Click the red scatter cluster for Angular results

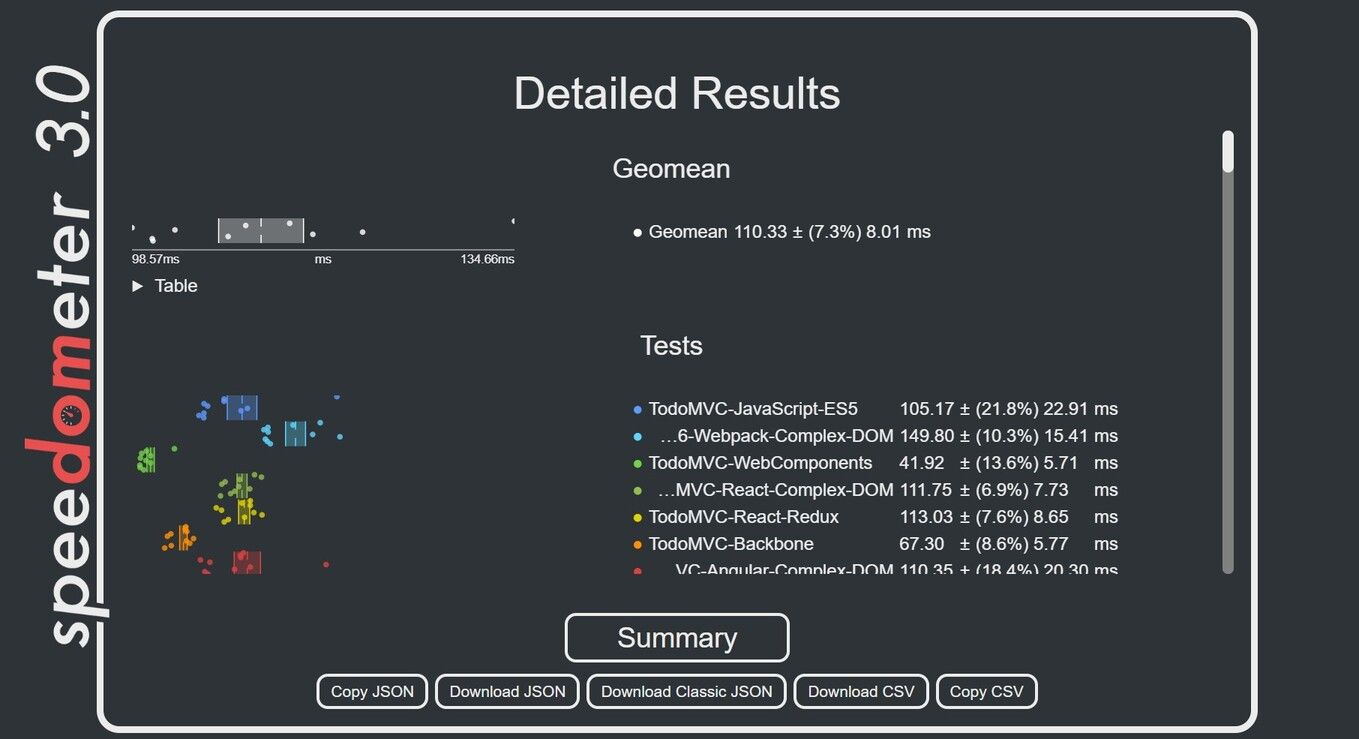tap(245, 562)
